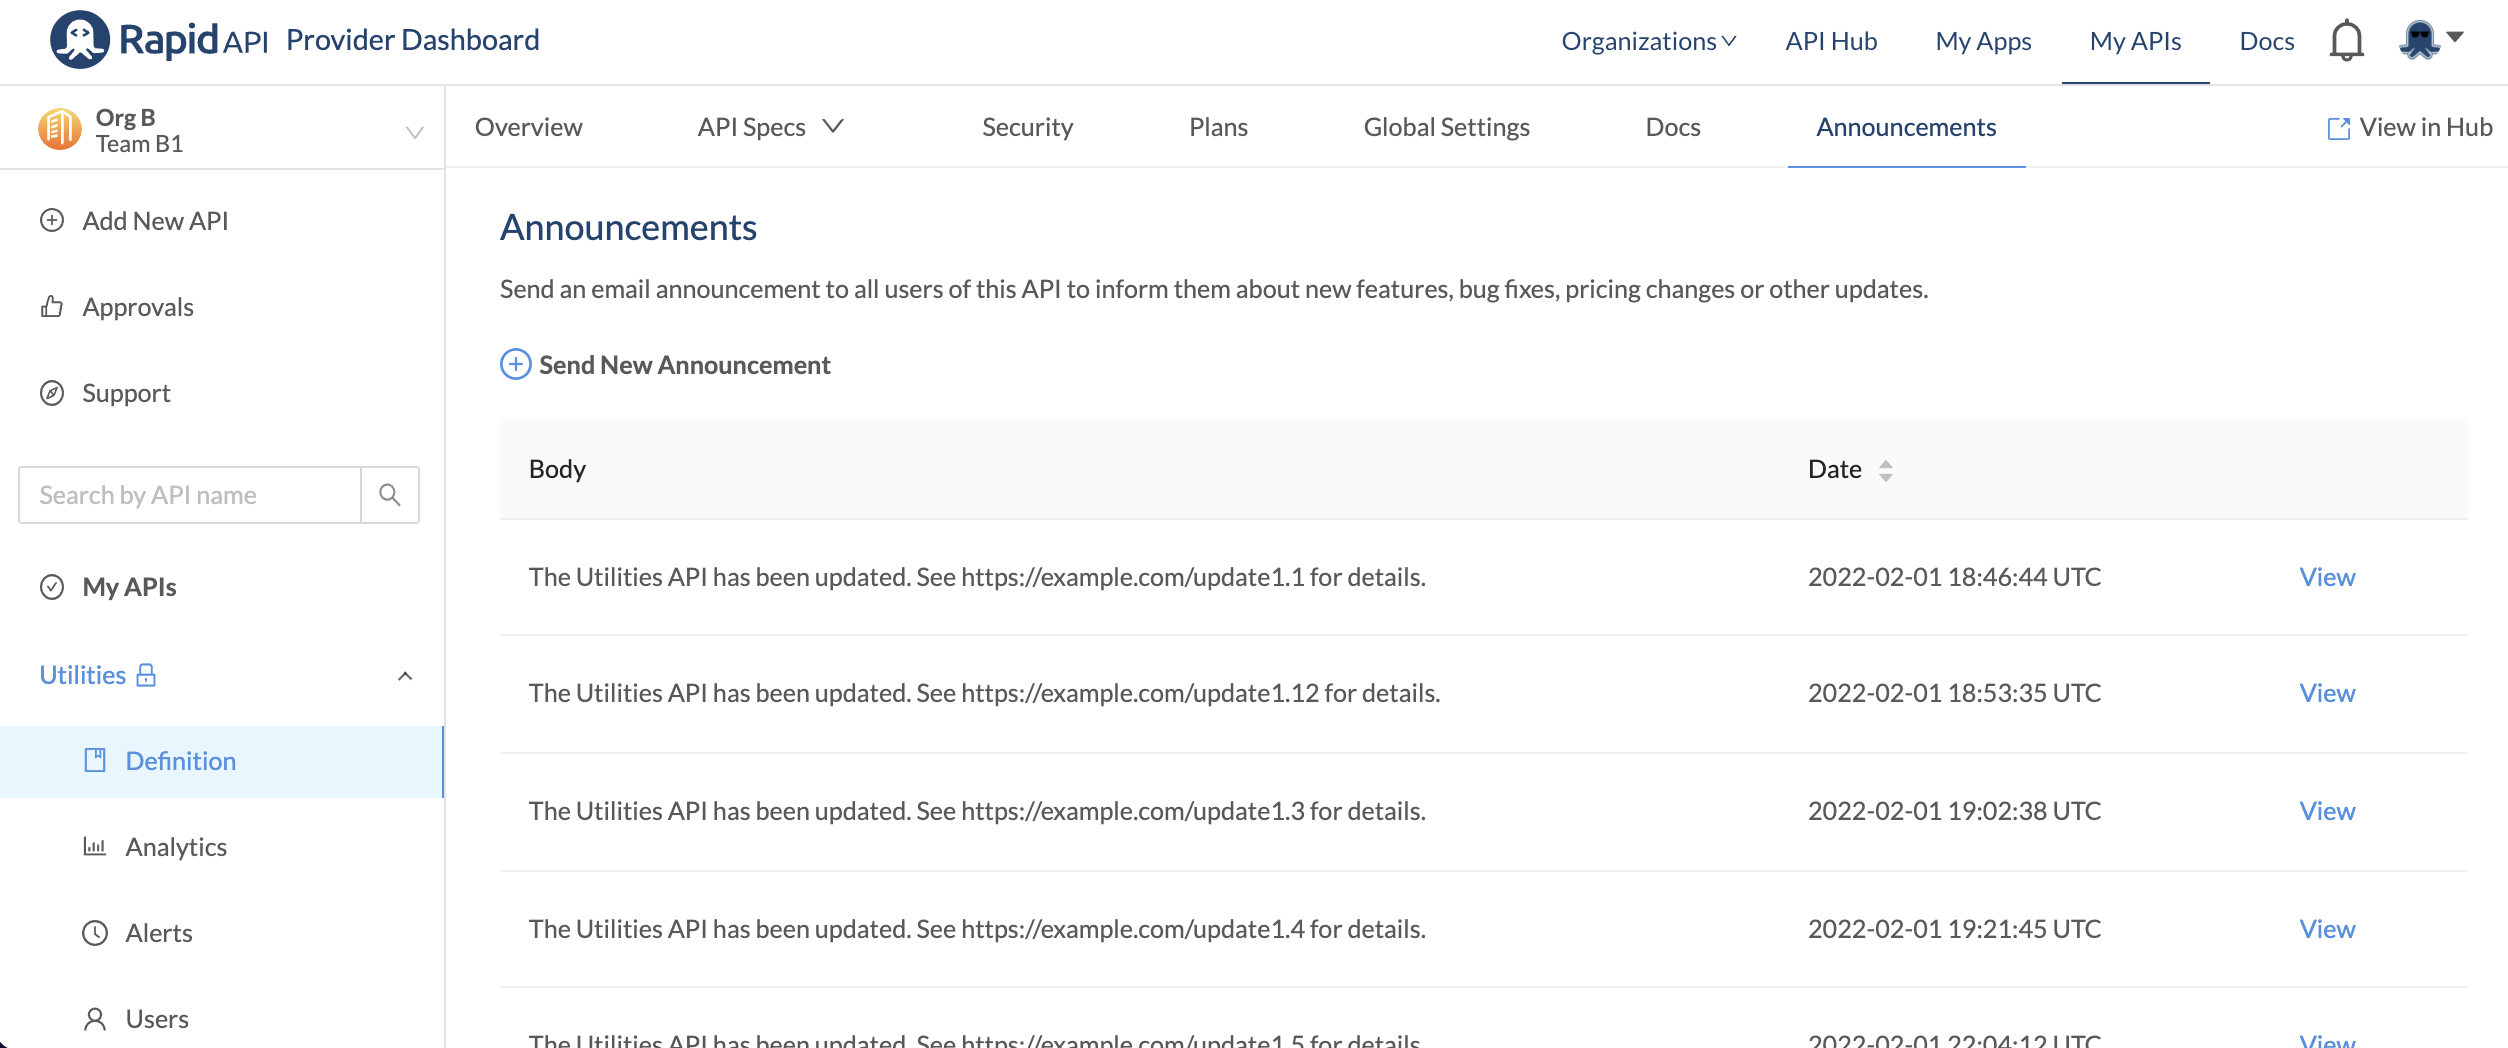View the update1.4 announcement

click(2327, 929)
